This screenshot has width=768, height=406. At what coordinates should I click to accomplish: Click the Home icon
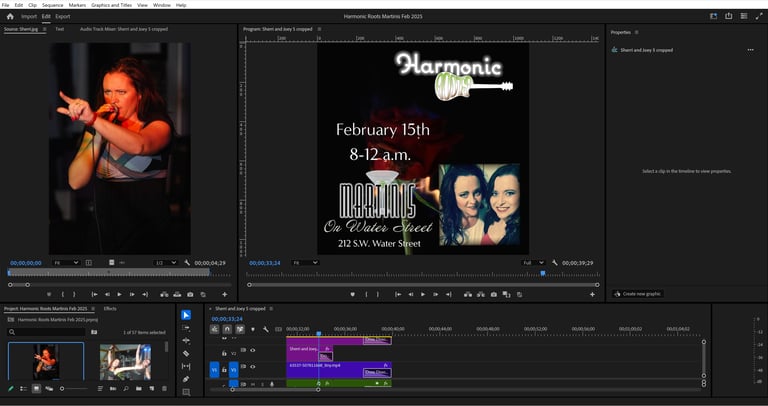point(10,16)
